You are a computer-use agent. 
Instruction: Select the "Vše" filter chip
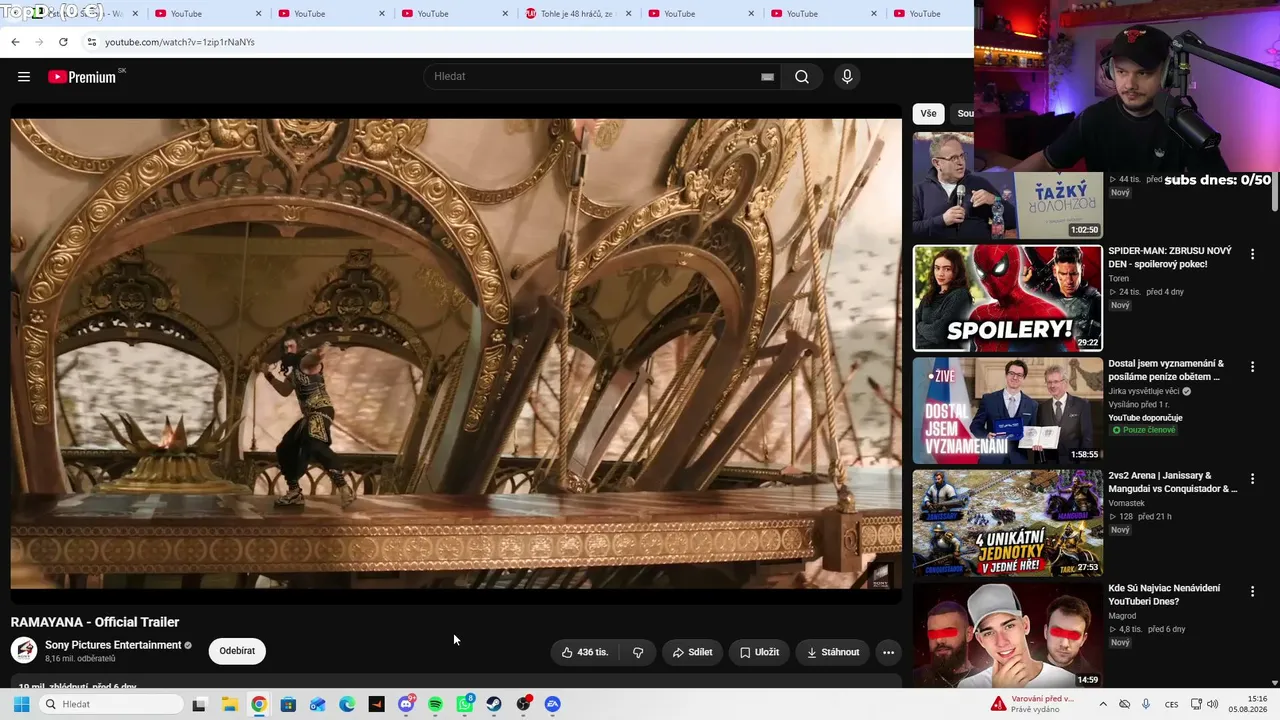tap(929, 113)
